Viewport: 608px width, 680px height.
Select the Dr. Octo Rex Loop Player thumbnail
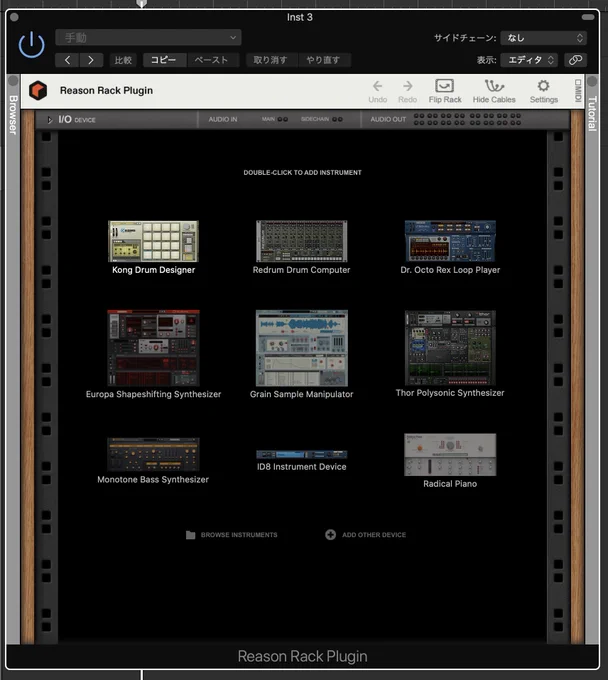point(450,241)
